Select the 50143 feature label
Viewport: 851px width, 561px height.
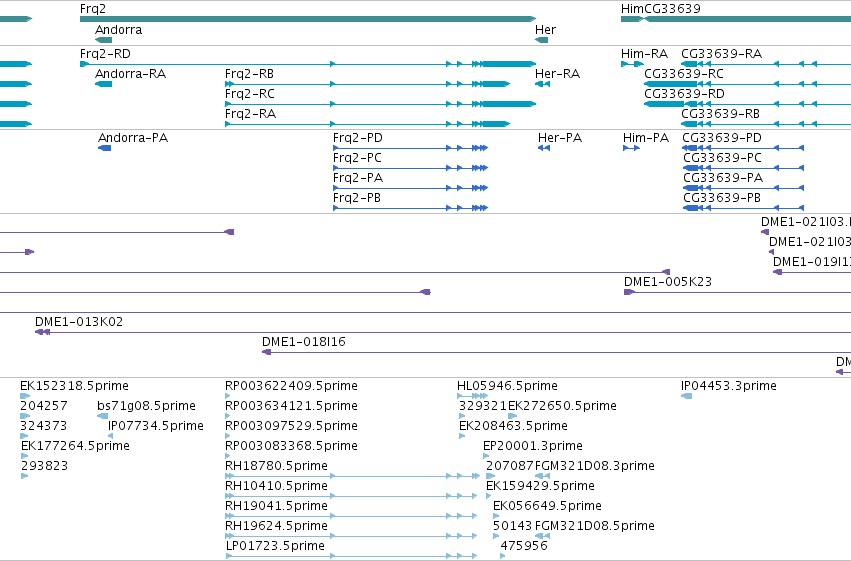click(x=513, y=526)
